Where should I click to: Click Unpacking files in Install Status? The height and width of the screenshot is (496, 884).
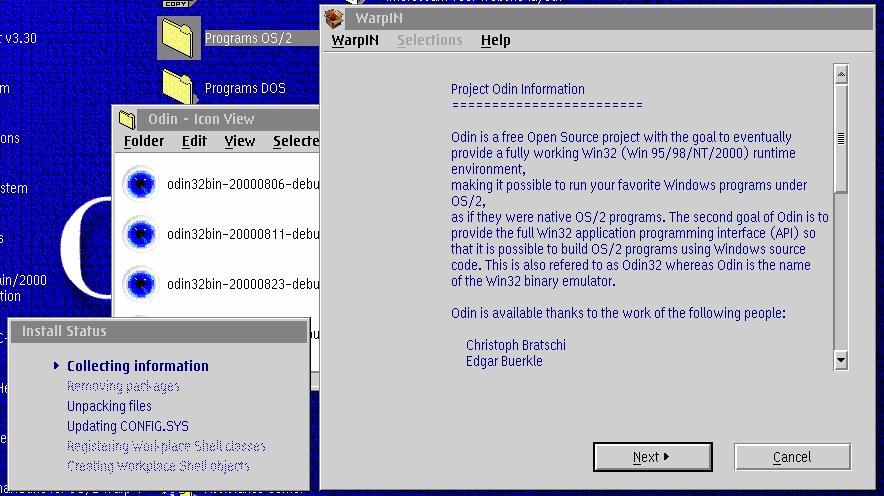pos(109,406)
